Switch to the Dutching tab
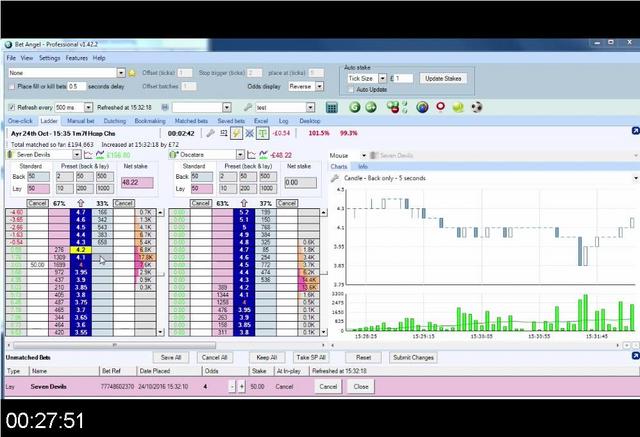 [x=115, y=121]
